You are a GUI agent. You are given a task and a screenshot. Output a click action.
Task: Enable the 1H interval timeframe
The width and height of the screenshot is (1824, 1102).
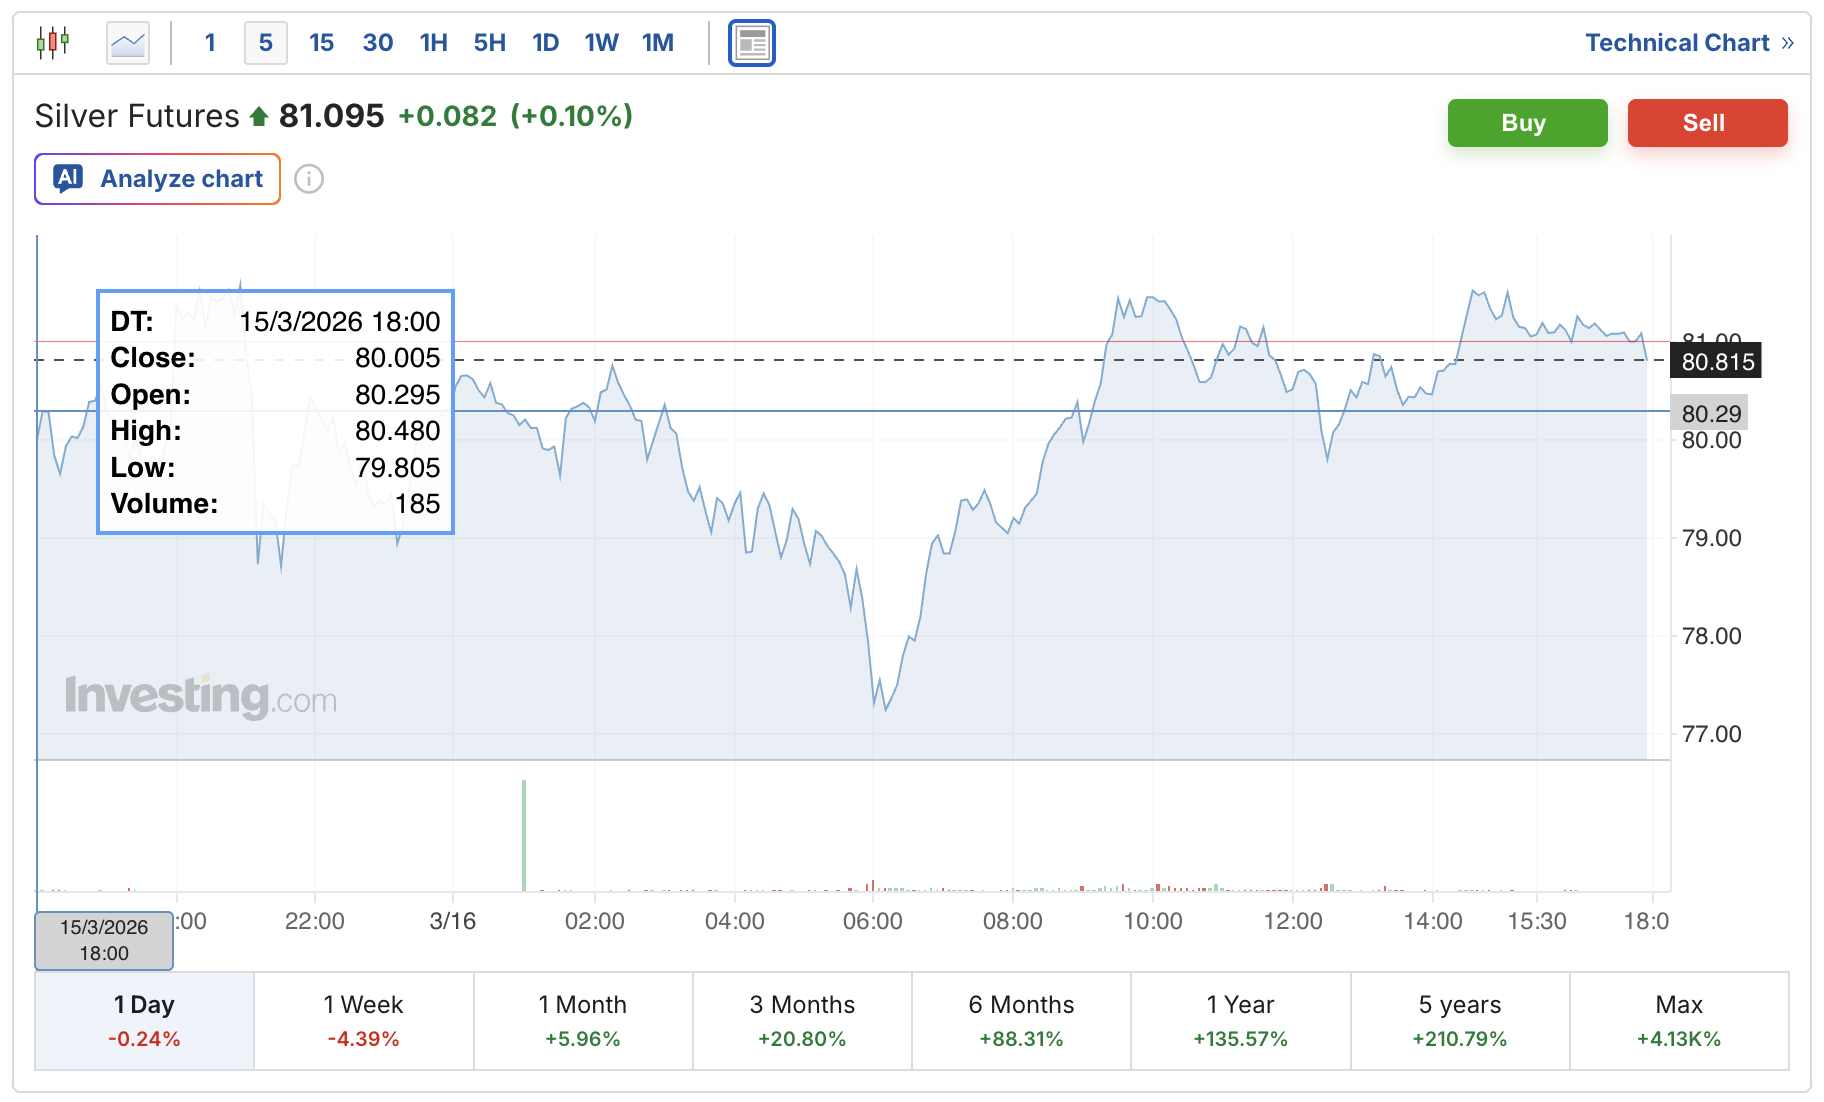(x=433, y=42)
